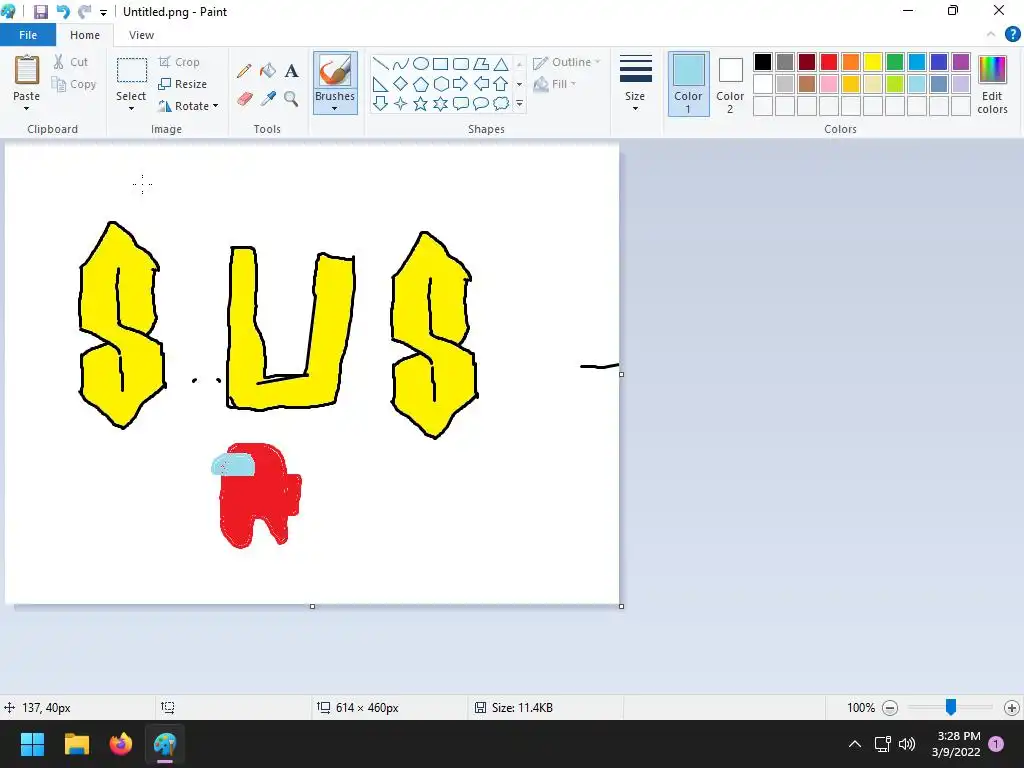Viewport: 1024px width, 768px height.
Task: Choose the Cloud callout shape
Action: click(x=501, y=103)
